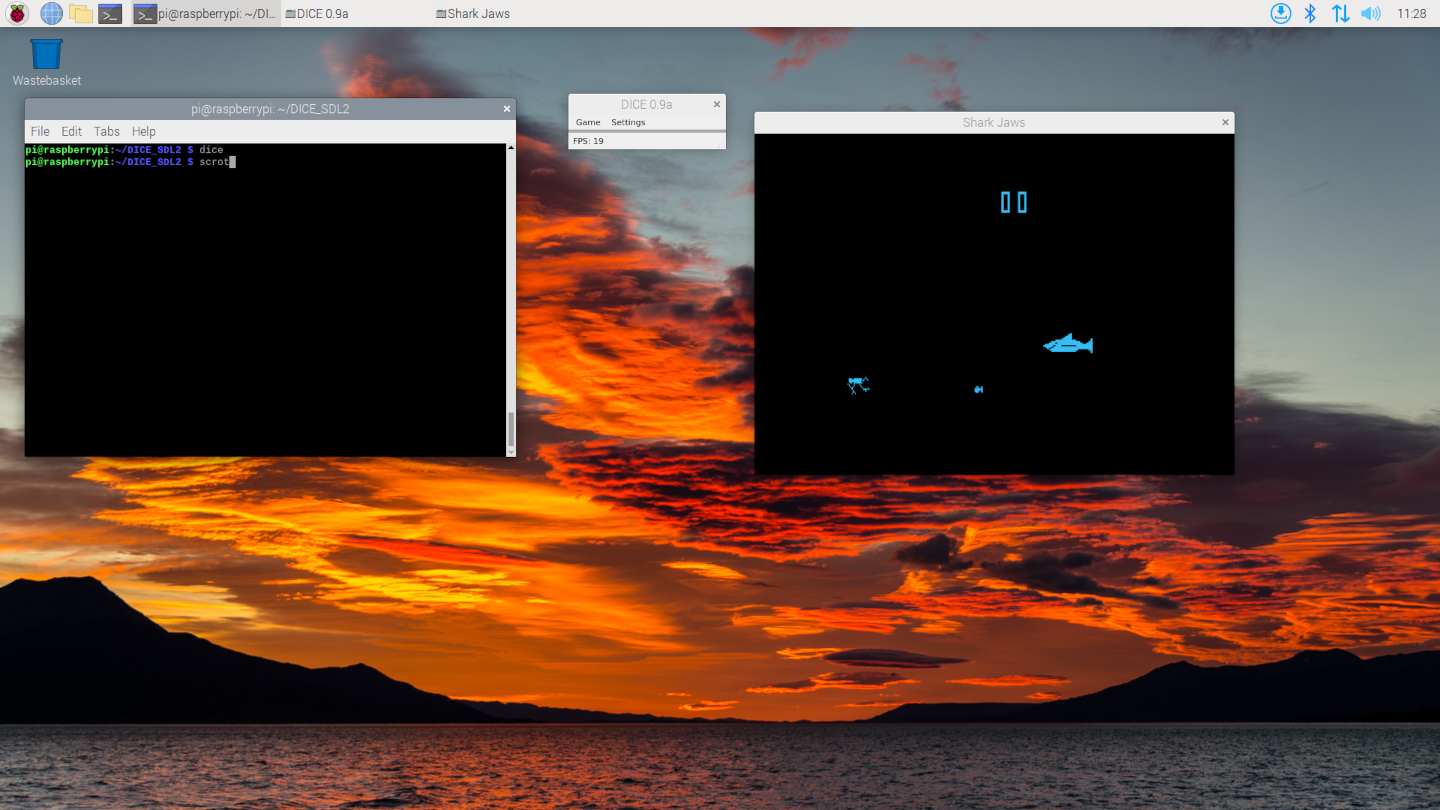
Task: Click the shark sprite in Shark Jaws
Action: pos(1068,344)
